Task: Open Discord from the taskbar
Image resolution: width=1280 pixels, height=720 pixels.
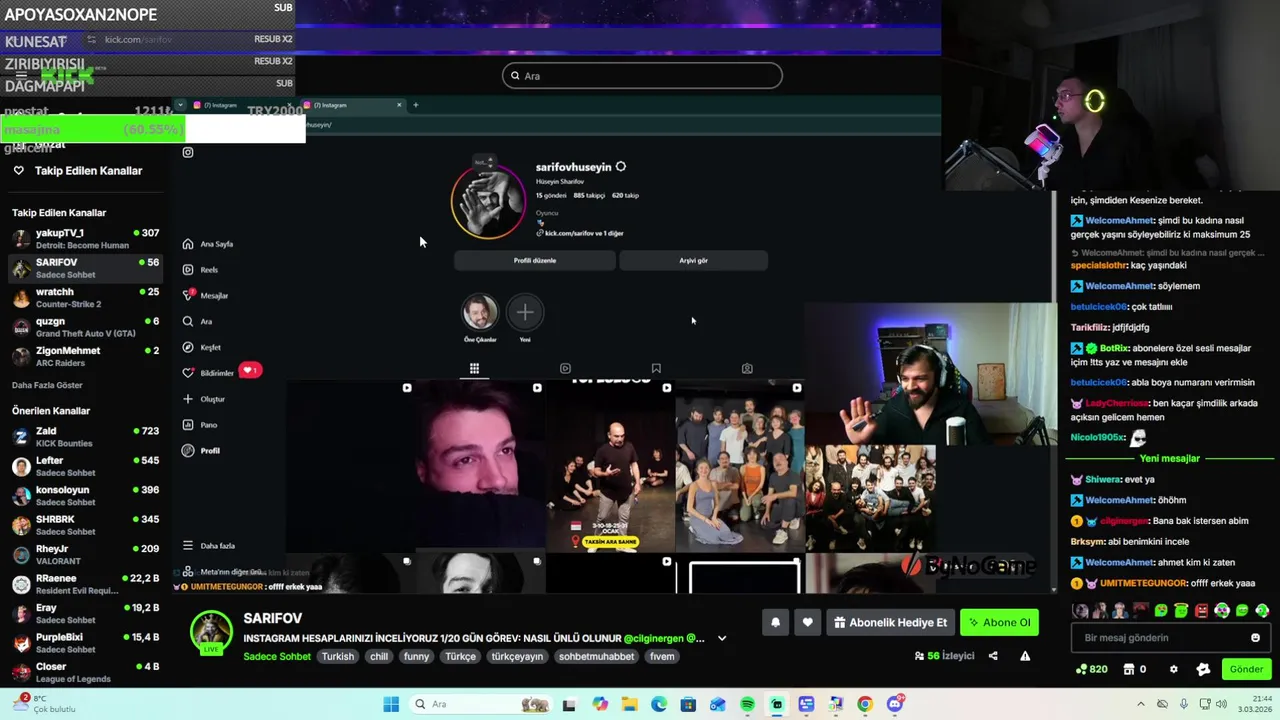Action: tap(895, 704)
